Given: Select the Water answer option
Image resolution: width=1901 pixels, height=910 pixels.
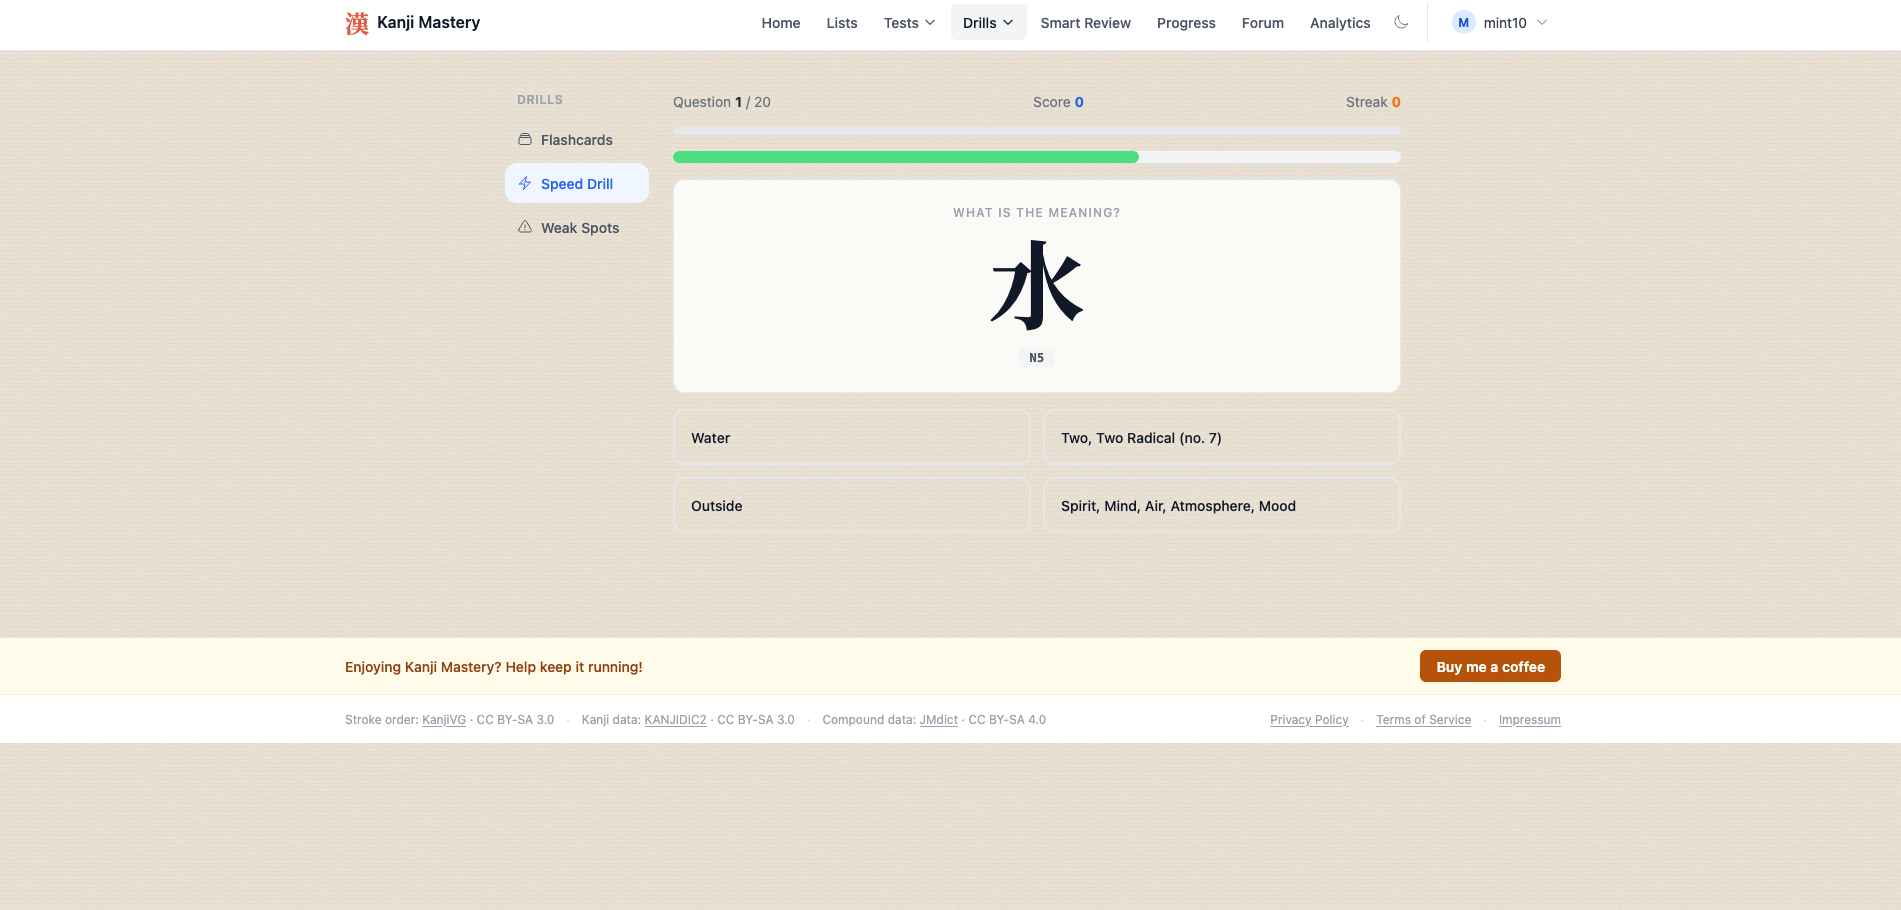Looking at the screenshot, I should 851,437.
